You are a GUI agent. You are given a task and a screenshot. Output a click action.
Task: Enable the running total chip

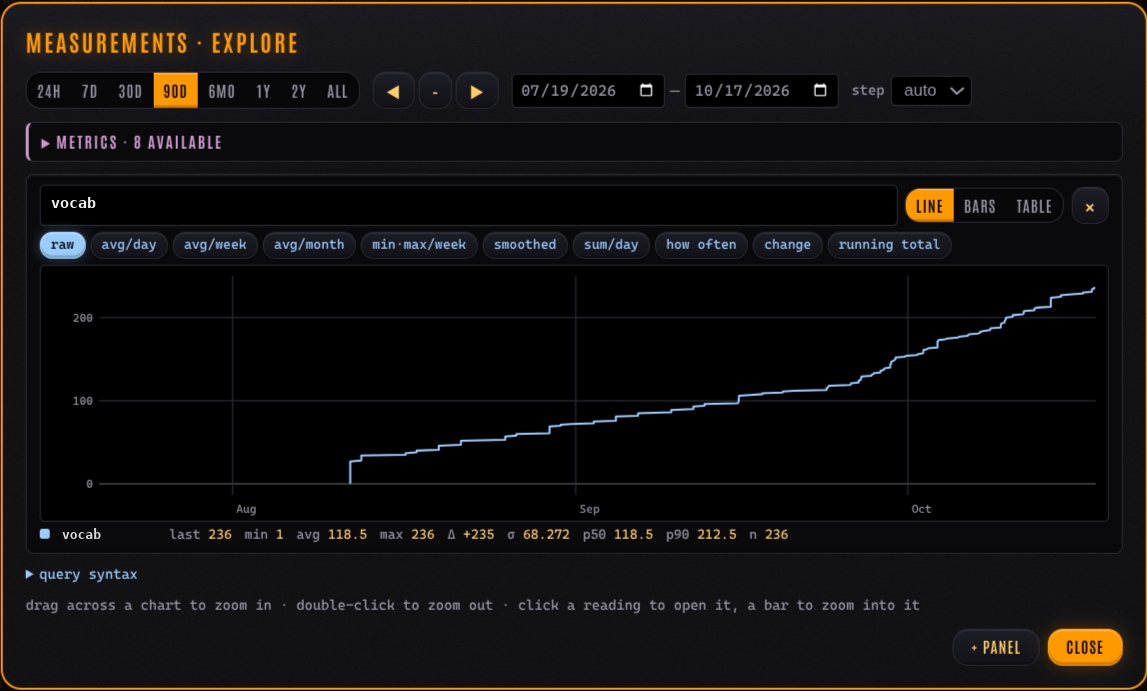(890, 245)
